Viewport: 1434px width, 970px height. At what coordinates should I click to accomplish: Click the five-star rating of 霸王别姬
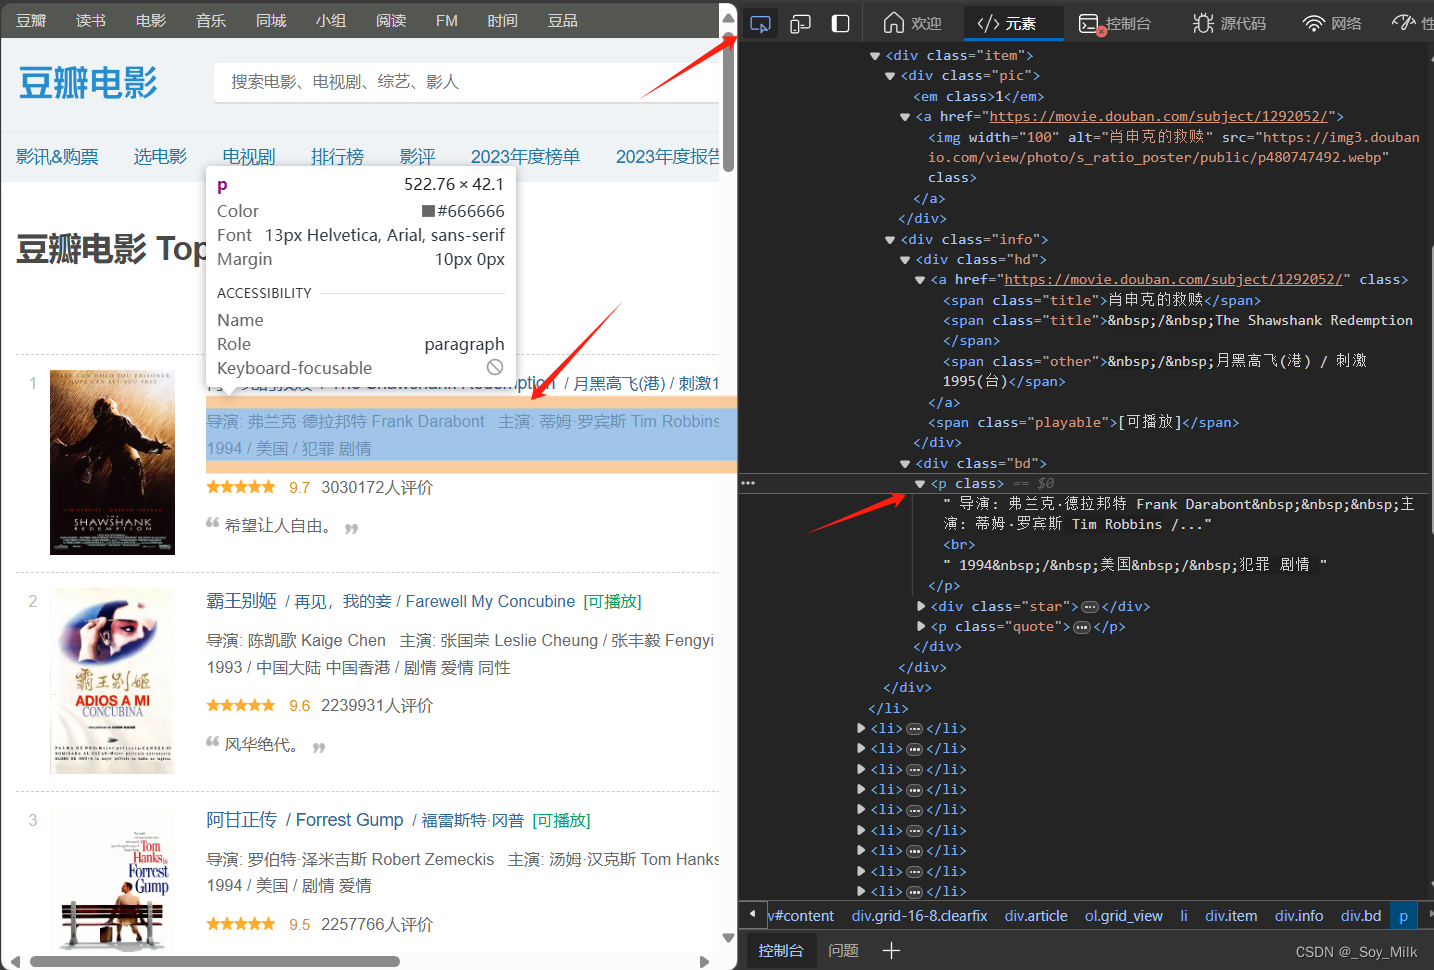[x=241, y=705]
